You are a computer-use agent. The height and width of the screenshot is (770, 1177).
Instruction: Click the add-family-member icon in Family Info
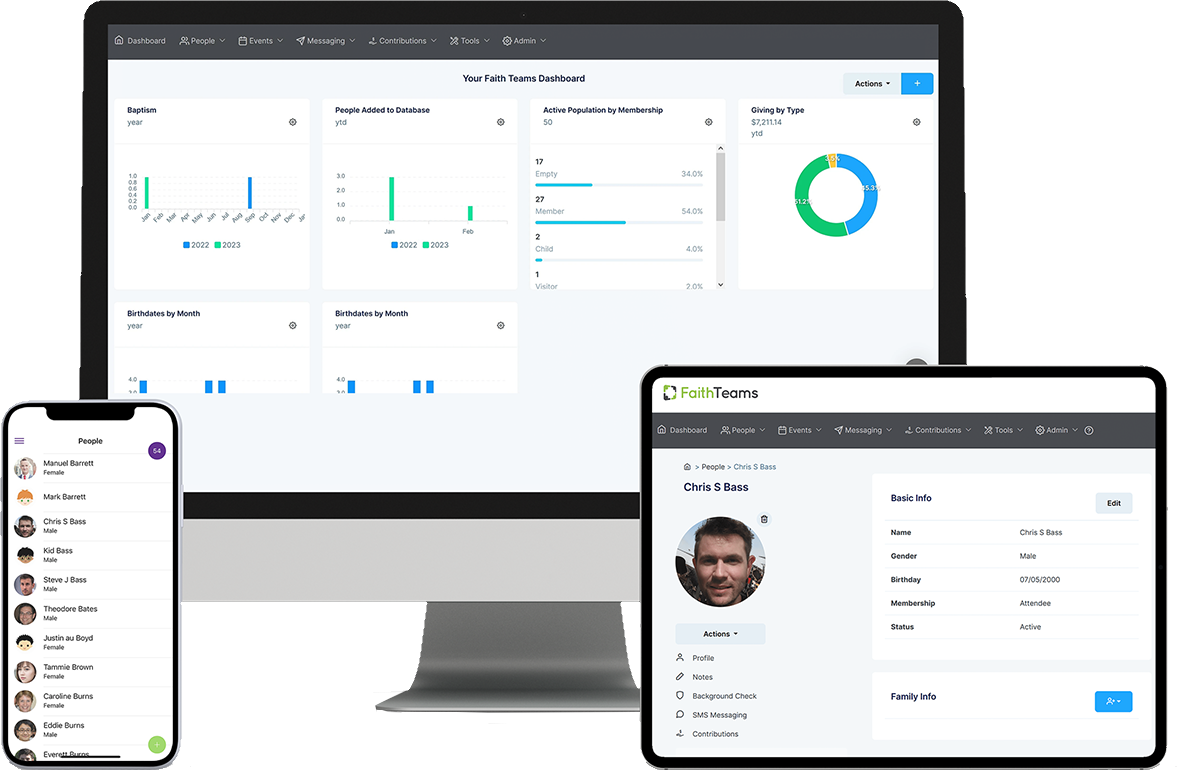pyautogui.click(x=1113, y=701)
